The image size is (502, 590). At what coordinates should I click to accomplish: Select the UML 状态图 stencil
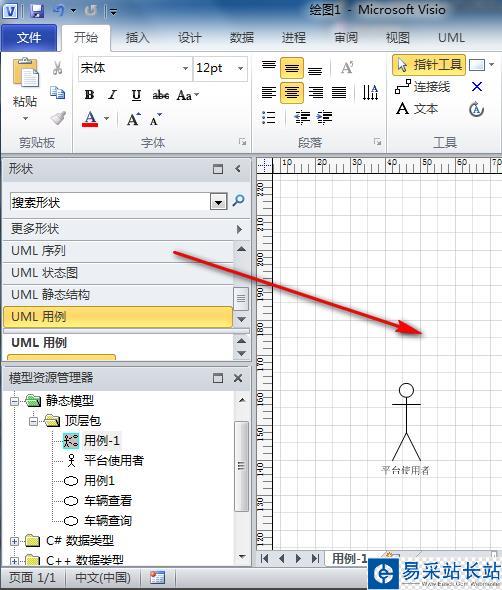click(118, 272)
